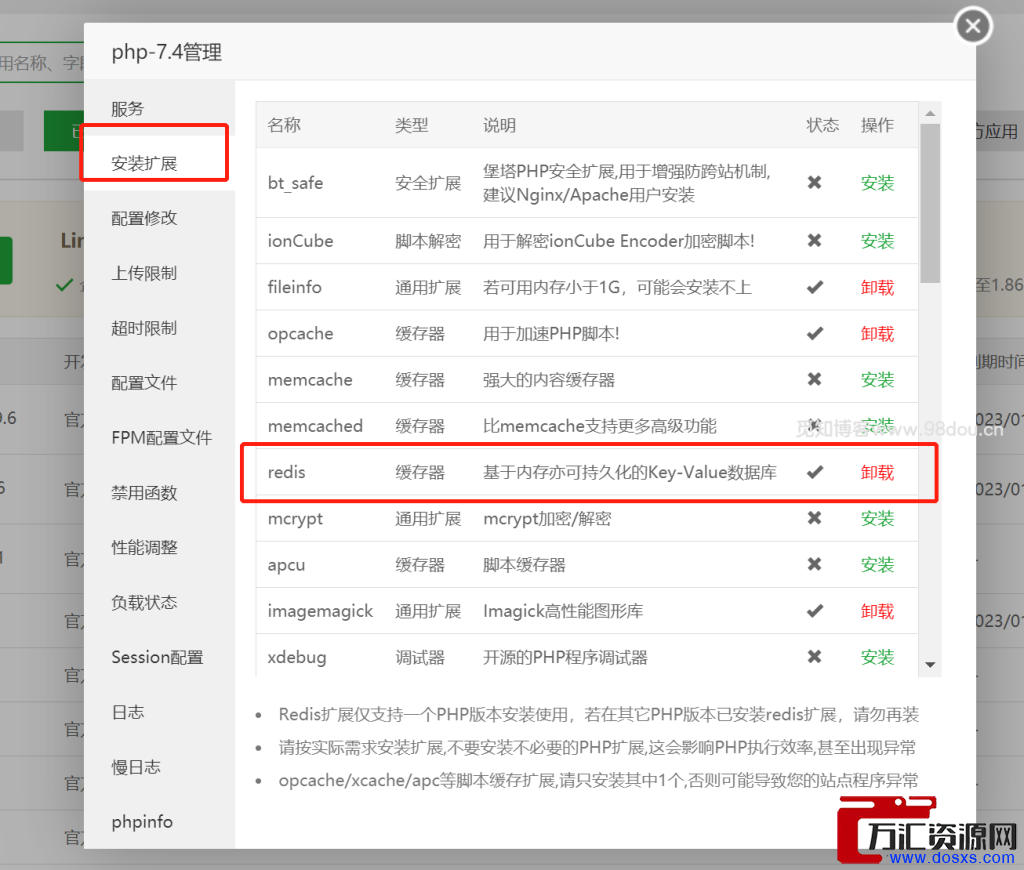The image size is (1024, 870).
Task: Click the bt_safe type 安全扩展 cell
Action: 428,183
